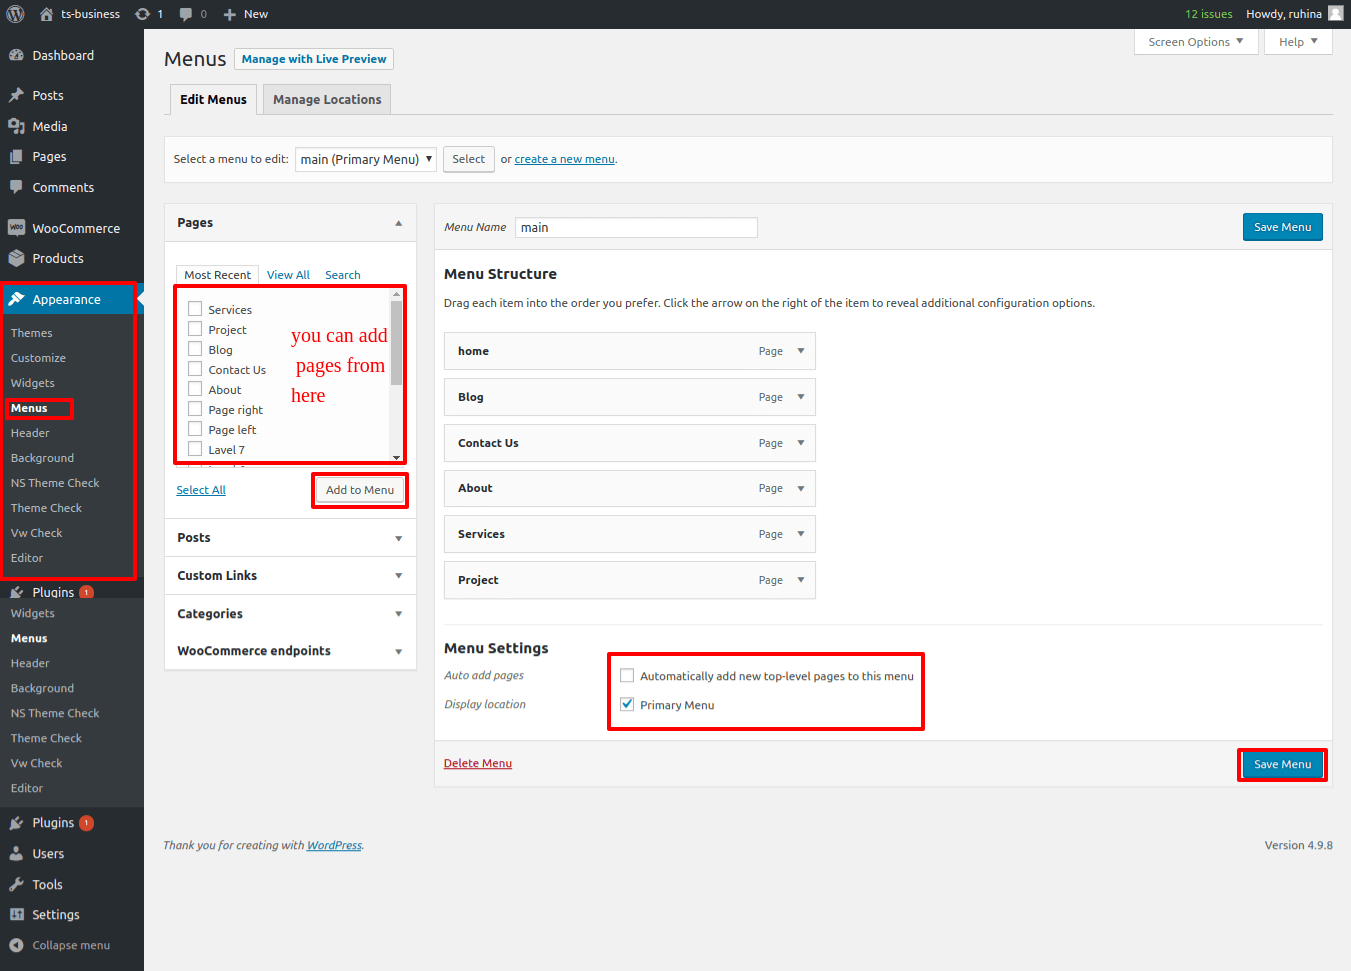Viewport: 1351px width, 971px height.
Task: Click the Delete Menu link
Action: tap(477, 764)
